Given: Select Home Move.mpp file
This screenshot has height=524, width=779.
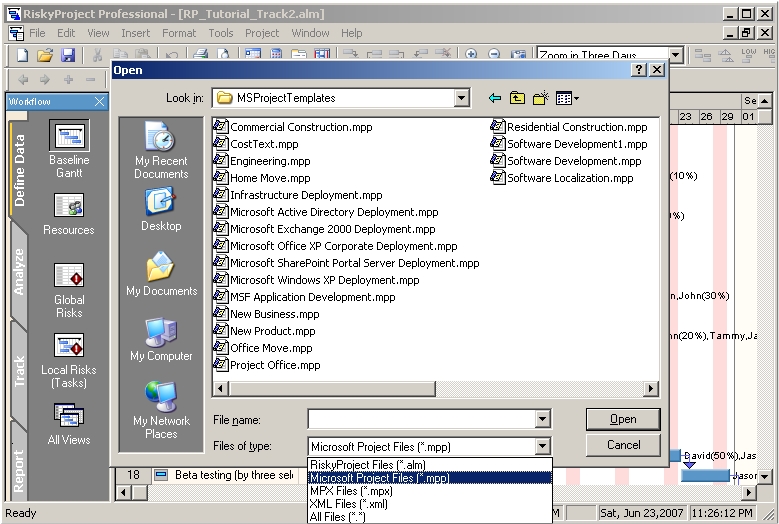Looking at the screenshot, I should pyautogui.click(x=262, y=178).
